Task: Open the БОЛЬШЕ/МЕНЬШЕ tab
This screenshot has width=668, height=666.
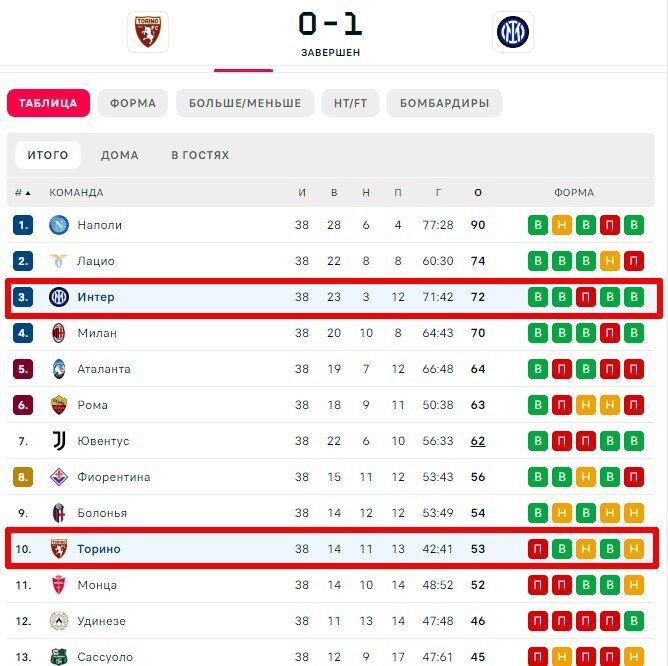Action: (x=245, y=103)
